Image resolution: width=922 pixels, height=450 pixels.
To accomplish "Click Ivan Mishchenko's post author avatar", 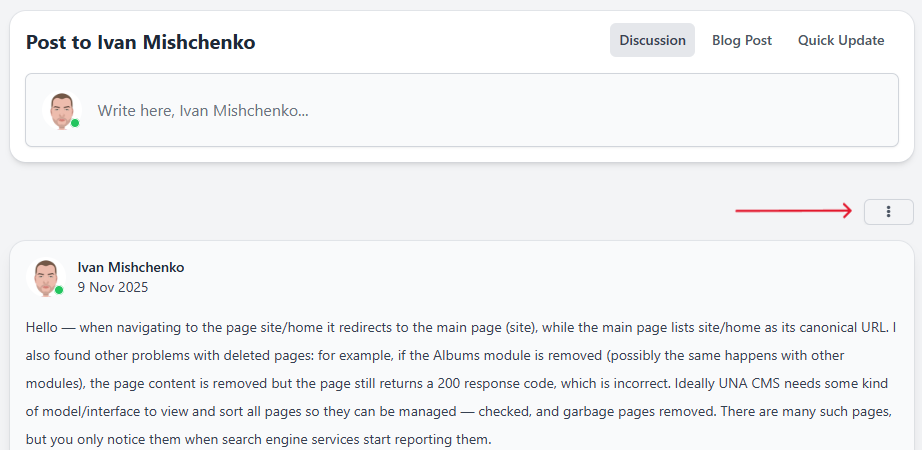I will (45, 277).
